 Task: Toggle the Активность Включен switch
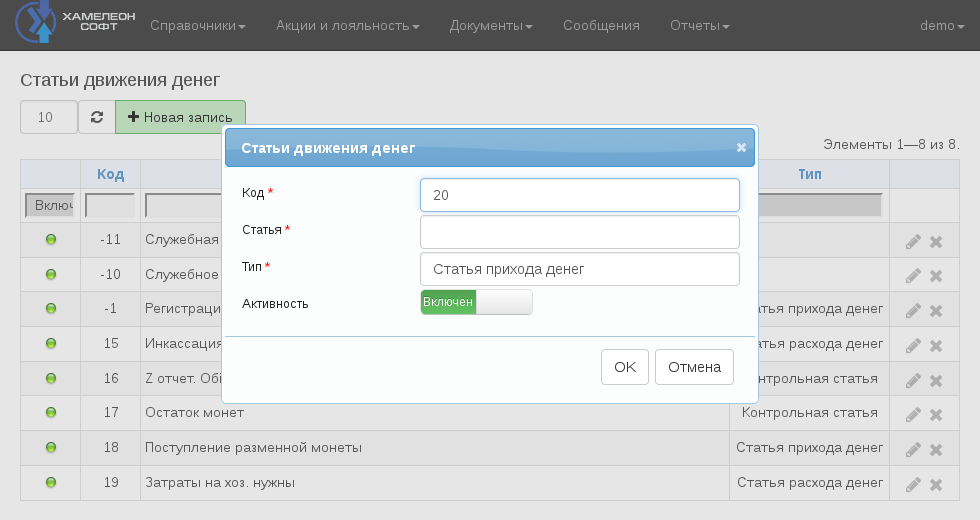pyautogui.click(x=476, y=302)
